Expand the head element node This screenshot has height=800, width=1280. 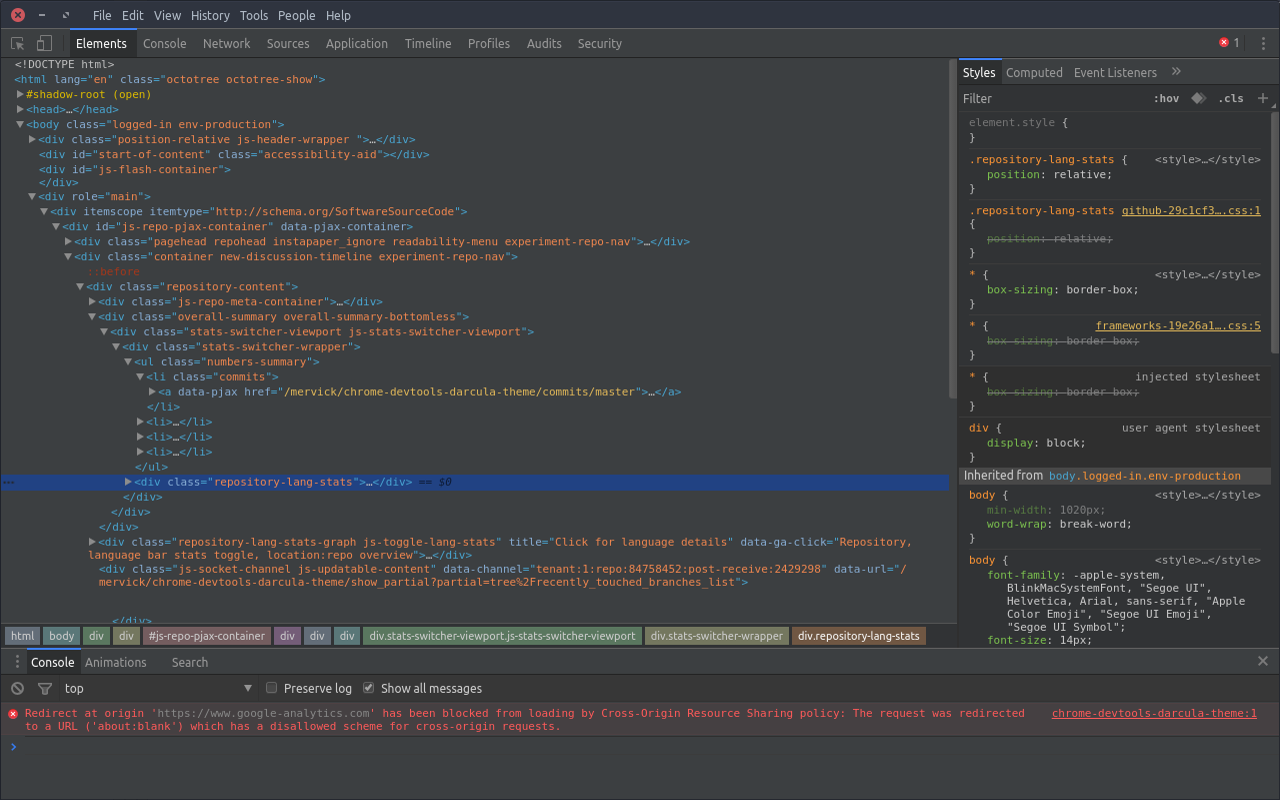[x=21, y=109]
